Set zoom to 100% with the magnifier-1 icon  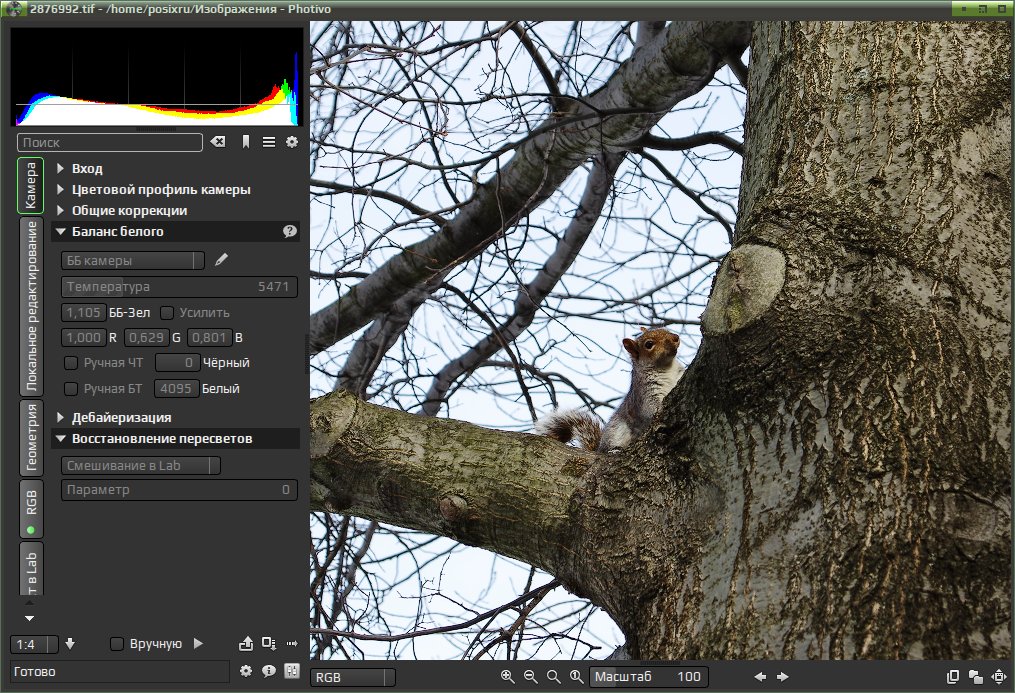(576, 677)
